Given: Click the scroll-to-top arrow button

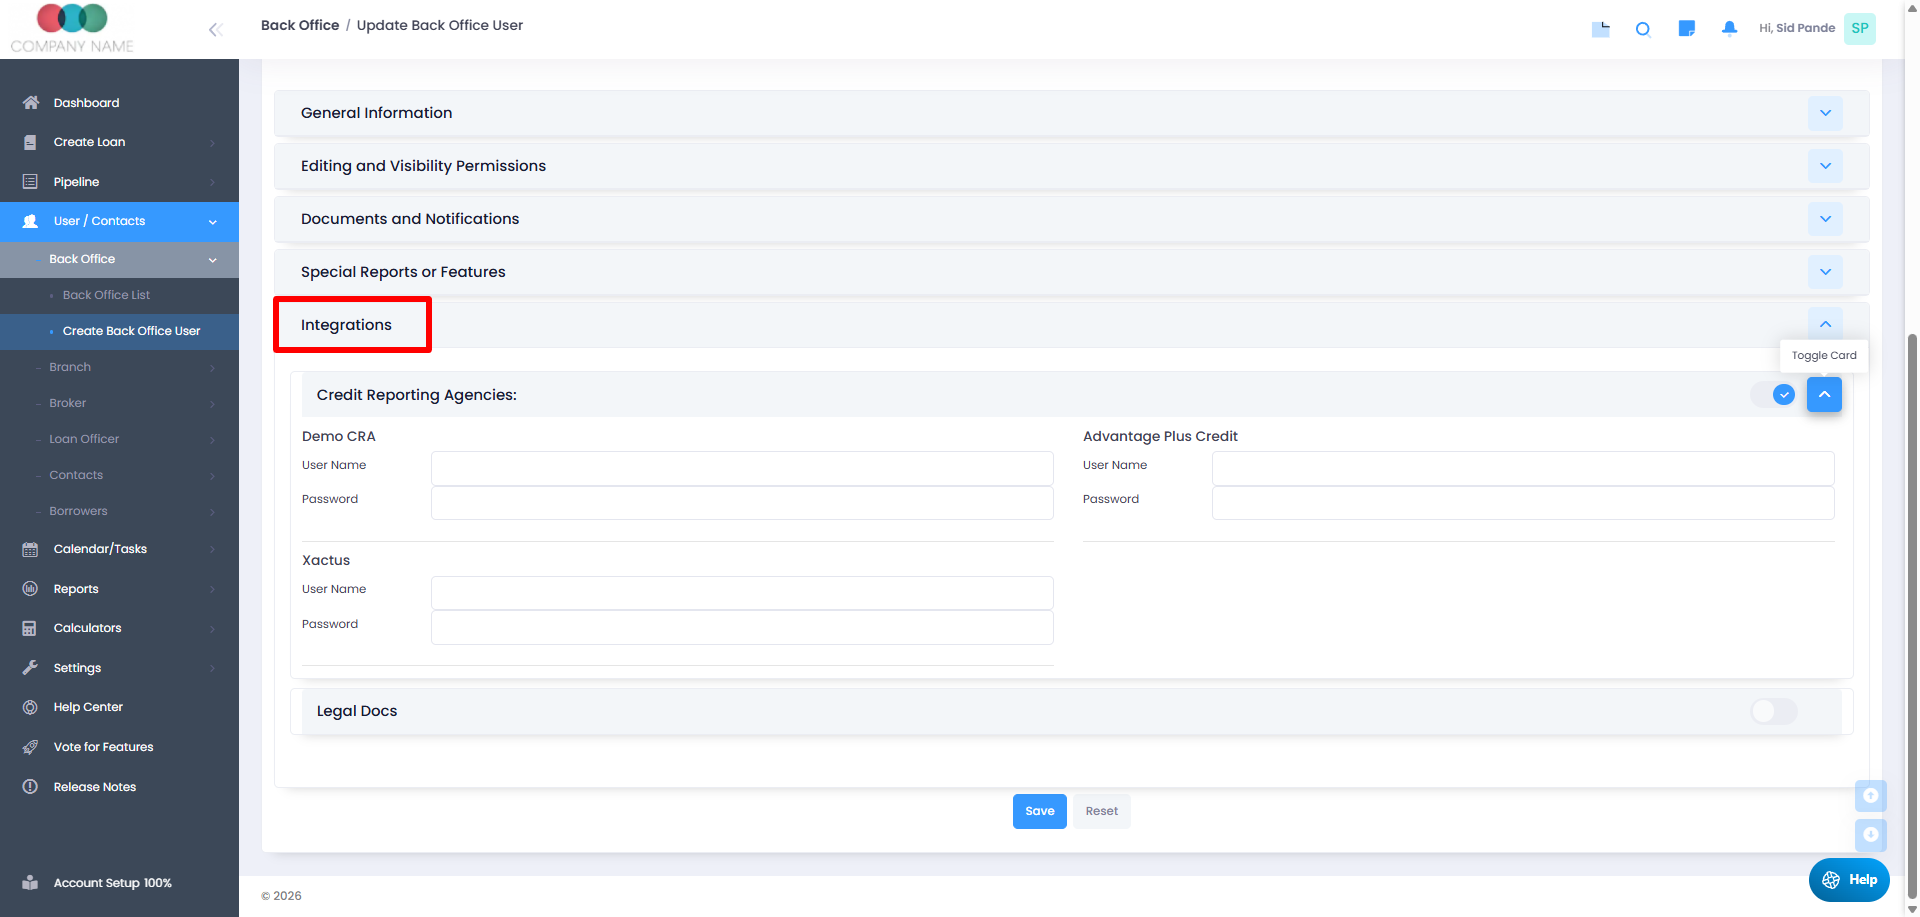Looking at the screenshot, I should pos(1870,796).
